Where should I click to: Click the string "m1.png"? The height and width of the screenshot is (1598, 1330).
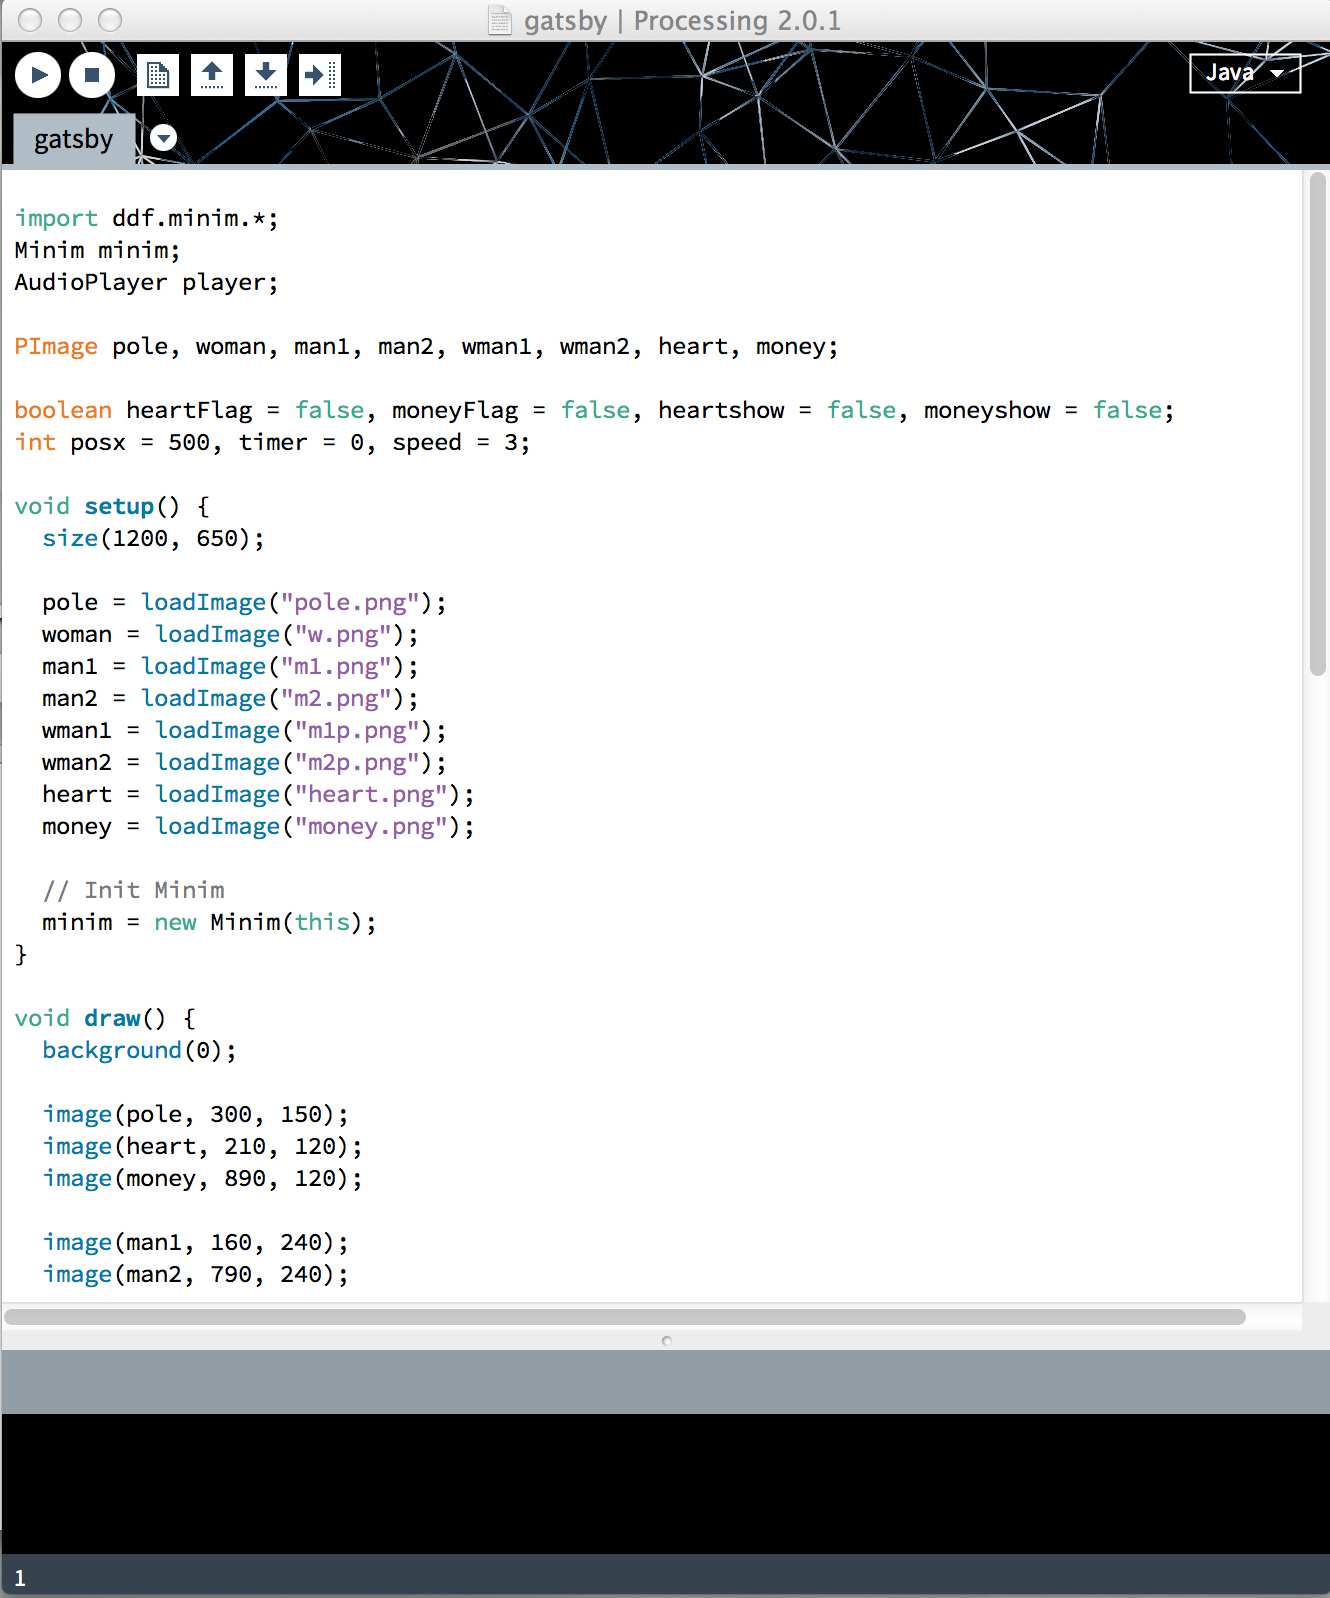[336, 666]
